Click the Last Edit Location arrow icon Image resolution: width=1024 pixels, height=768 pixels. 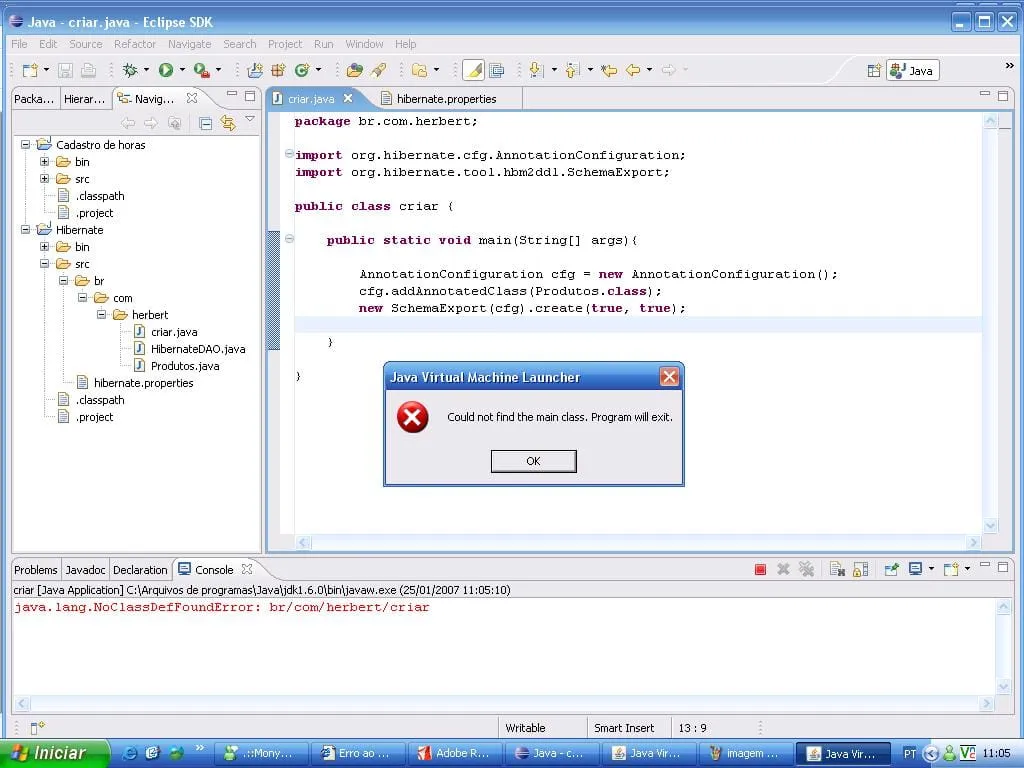(608, 70)
